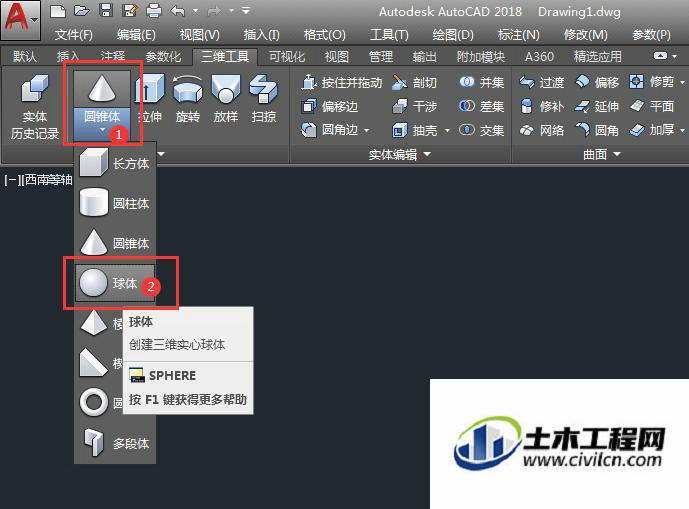This screenshot has width=689, height=509.
Task: Open the 修改(M) menu
Action: (586, 35)
